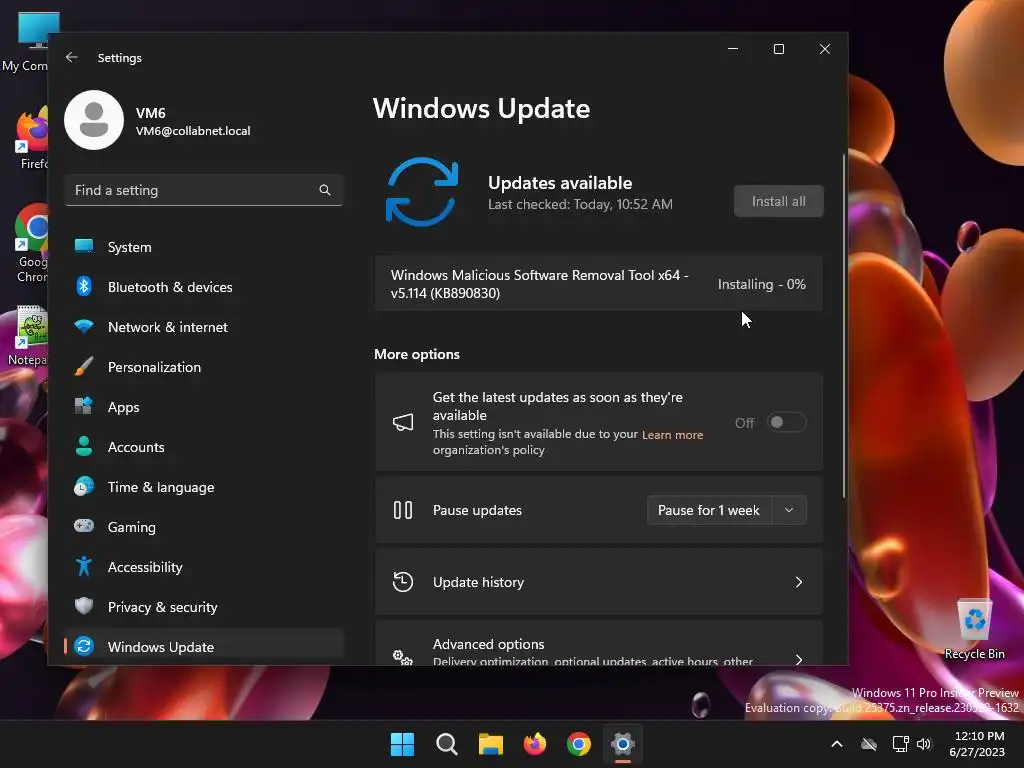1024x768 pixels.
Task: Click the Privacy & security shield icon
Action: (84, 606)
